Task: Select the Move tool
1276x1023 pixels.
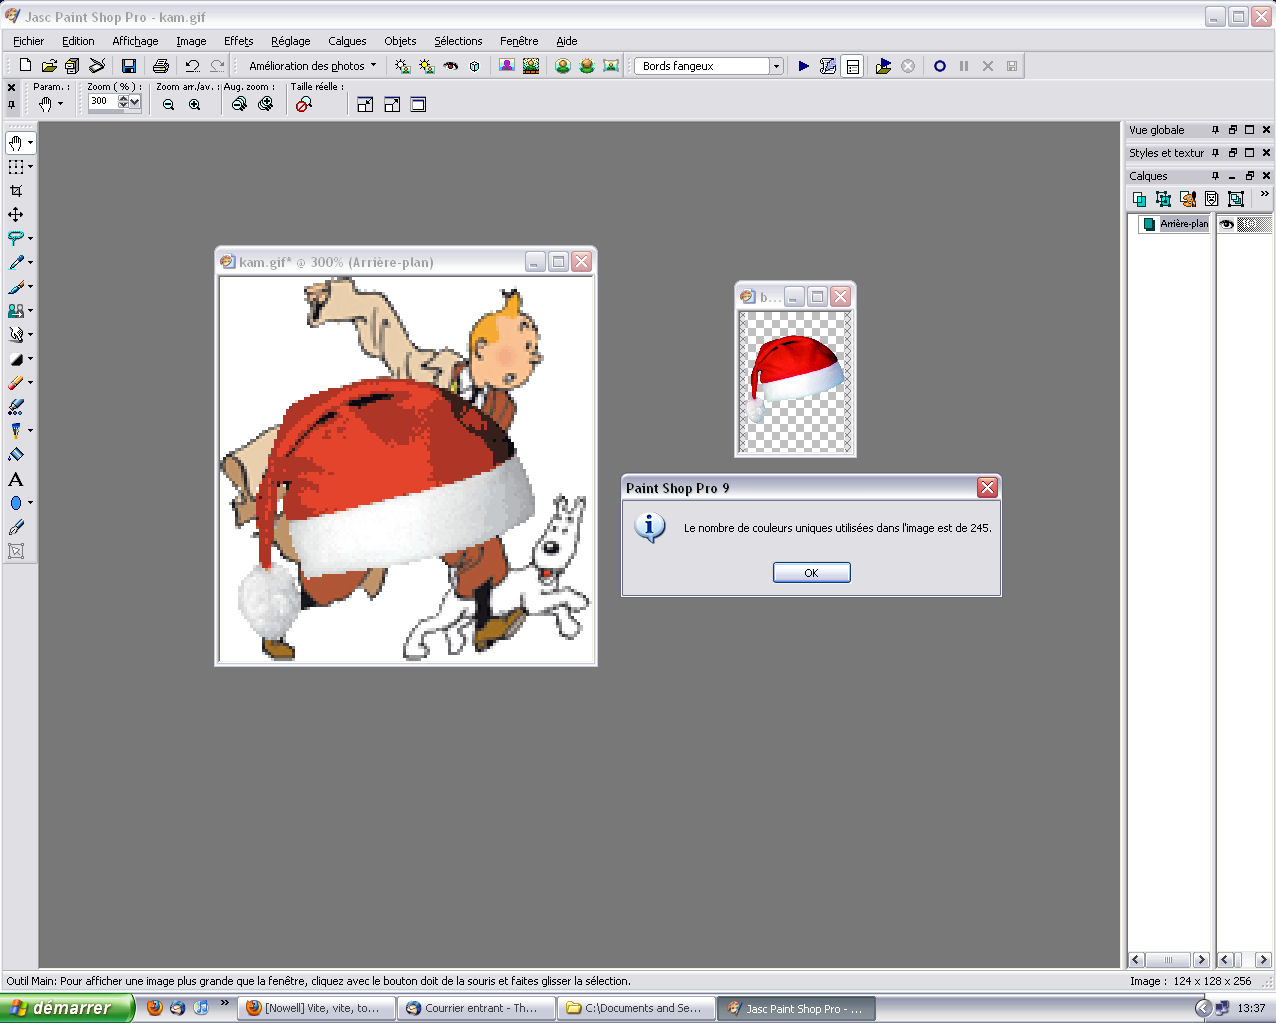Action: point(16,214)
